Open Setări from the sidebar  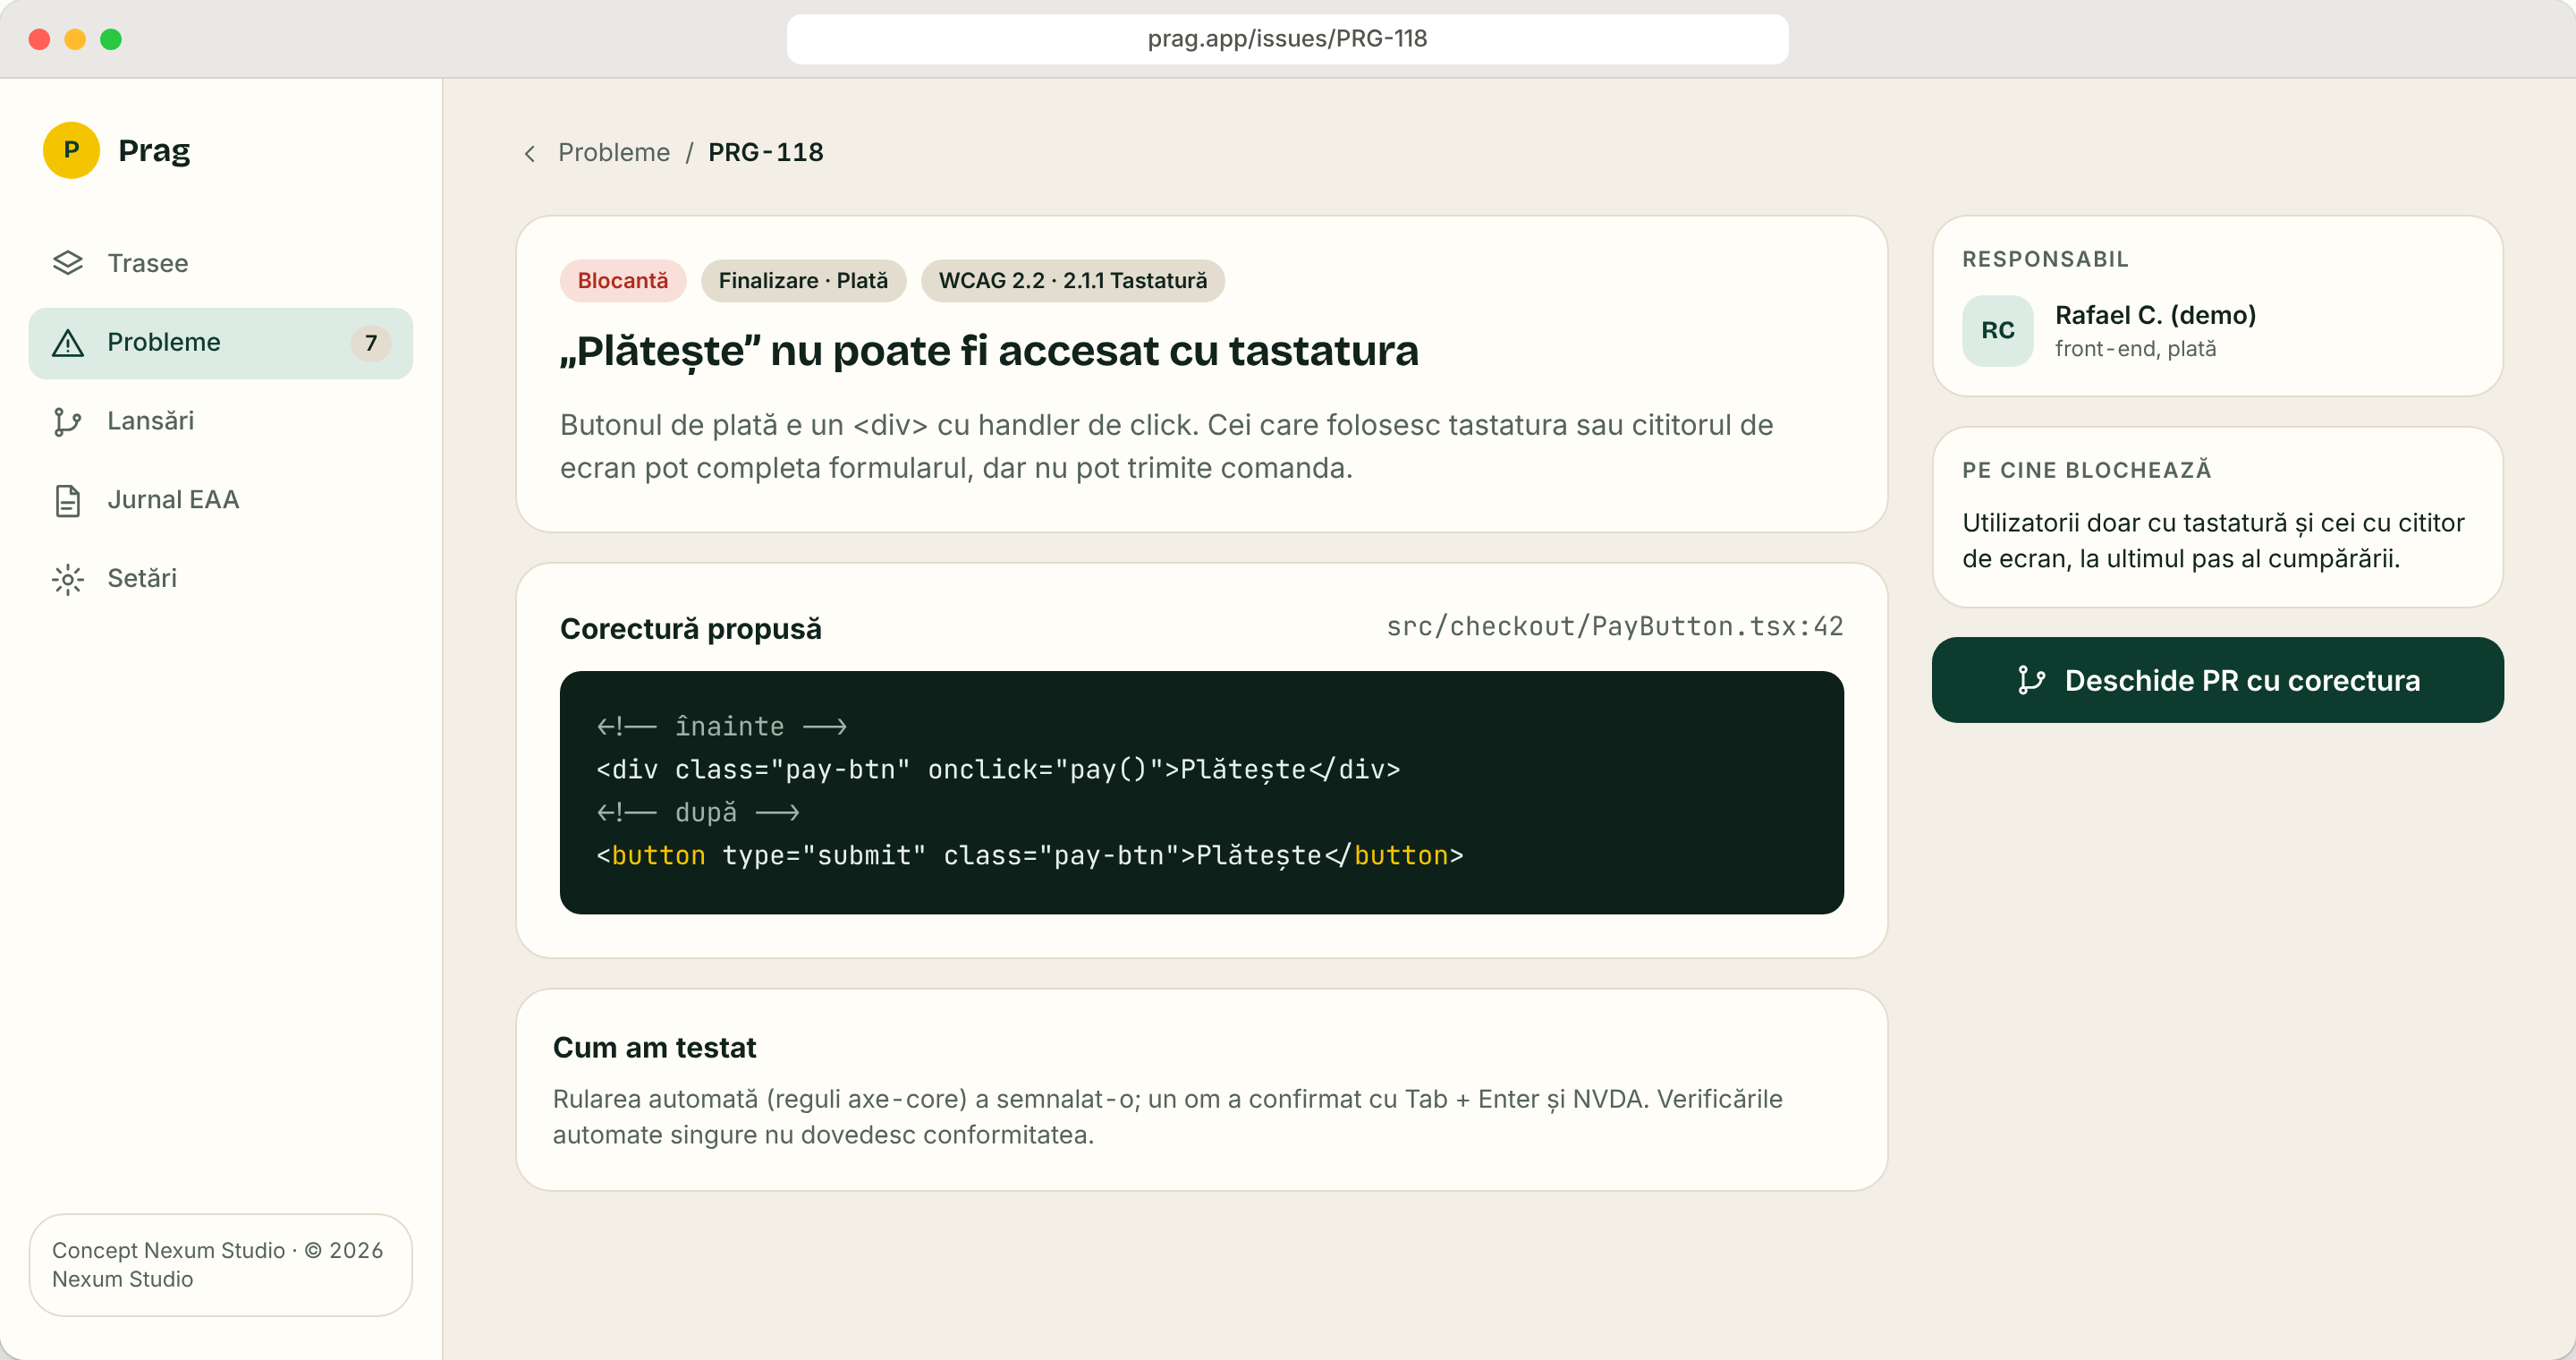pos(220,579)
